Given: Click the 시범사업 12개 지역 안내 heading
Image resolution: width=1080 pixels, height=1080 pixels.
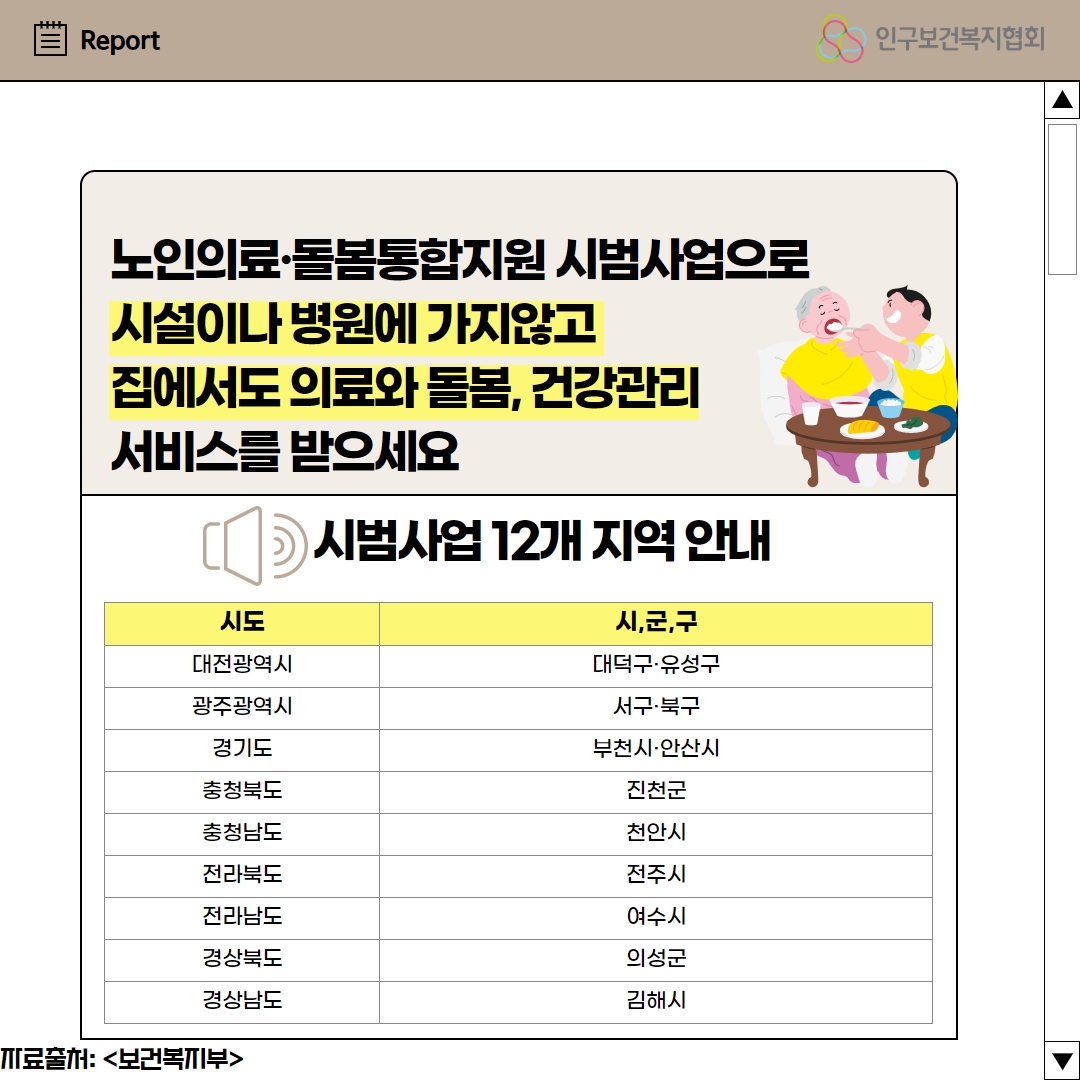Looking at the screenshot, I should (x=541, y=544).
